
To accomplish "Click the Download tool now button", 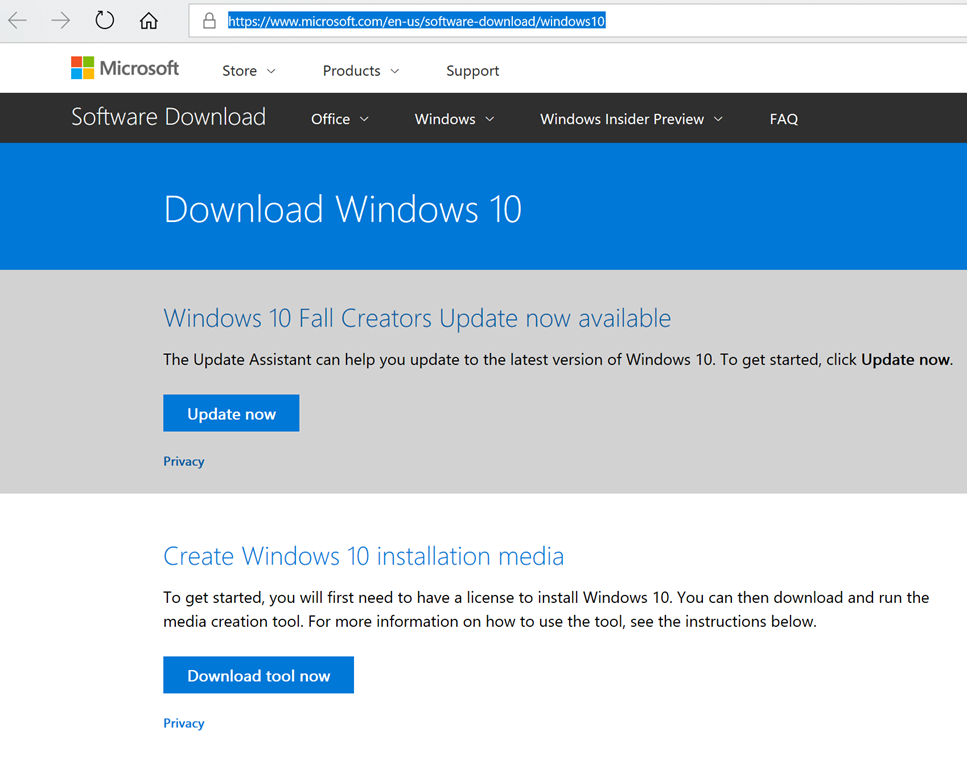I will (x=258, y=676).
